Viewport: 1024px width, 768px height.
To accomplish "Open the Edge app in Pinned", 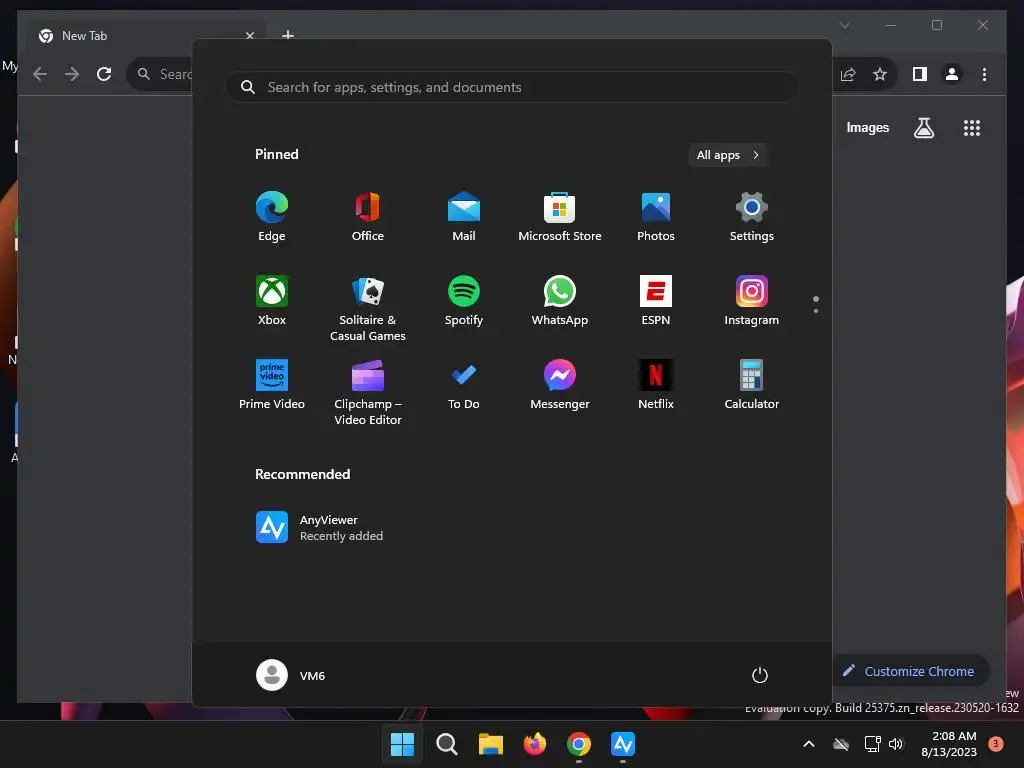I will [x=272, y=217].
